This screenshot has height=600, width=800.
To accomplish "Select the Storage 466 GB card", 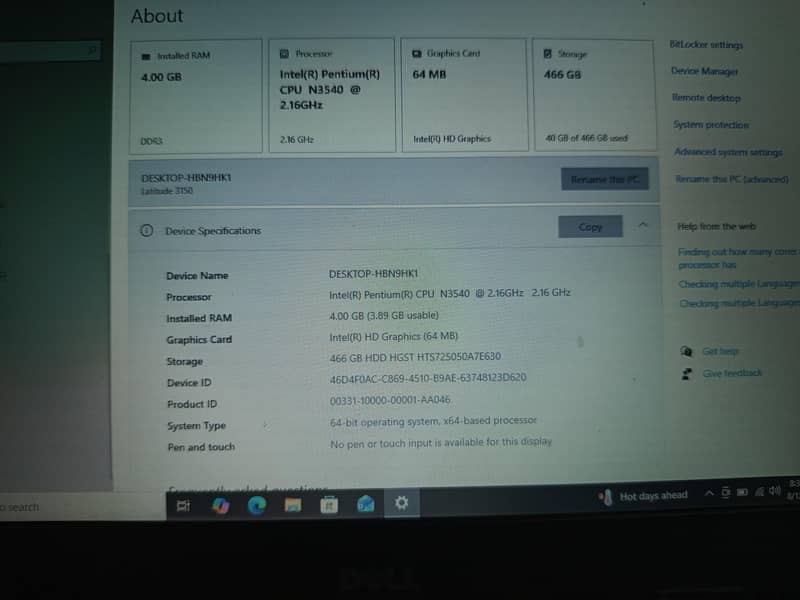I will click(595, 95).
